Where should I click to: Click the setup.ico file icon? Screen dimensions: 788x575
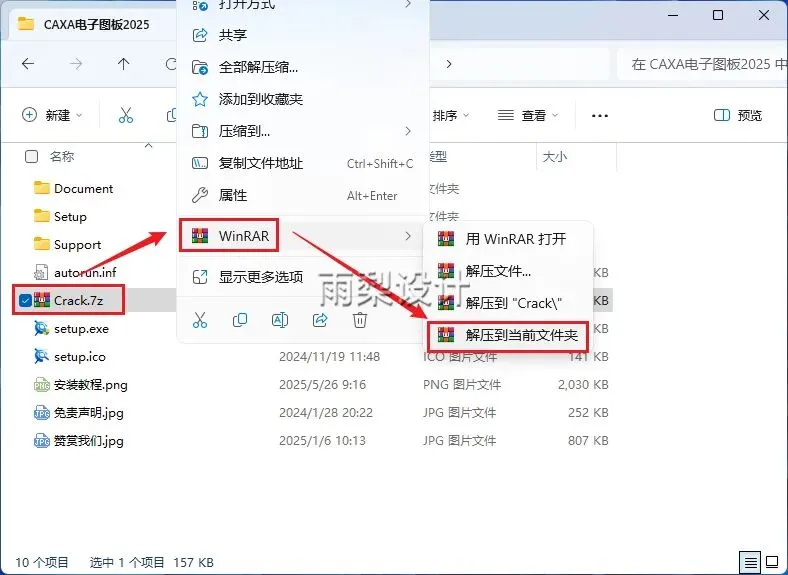point(41,356)
